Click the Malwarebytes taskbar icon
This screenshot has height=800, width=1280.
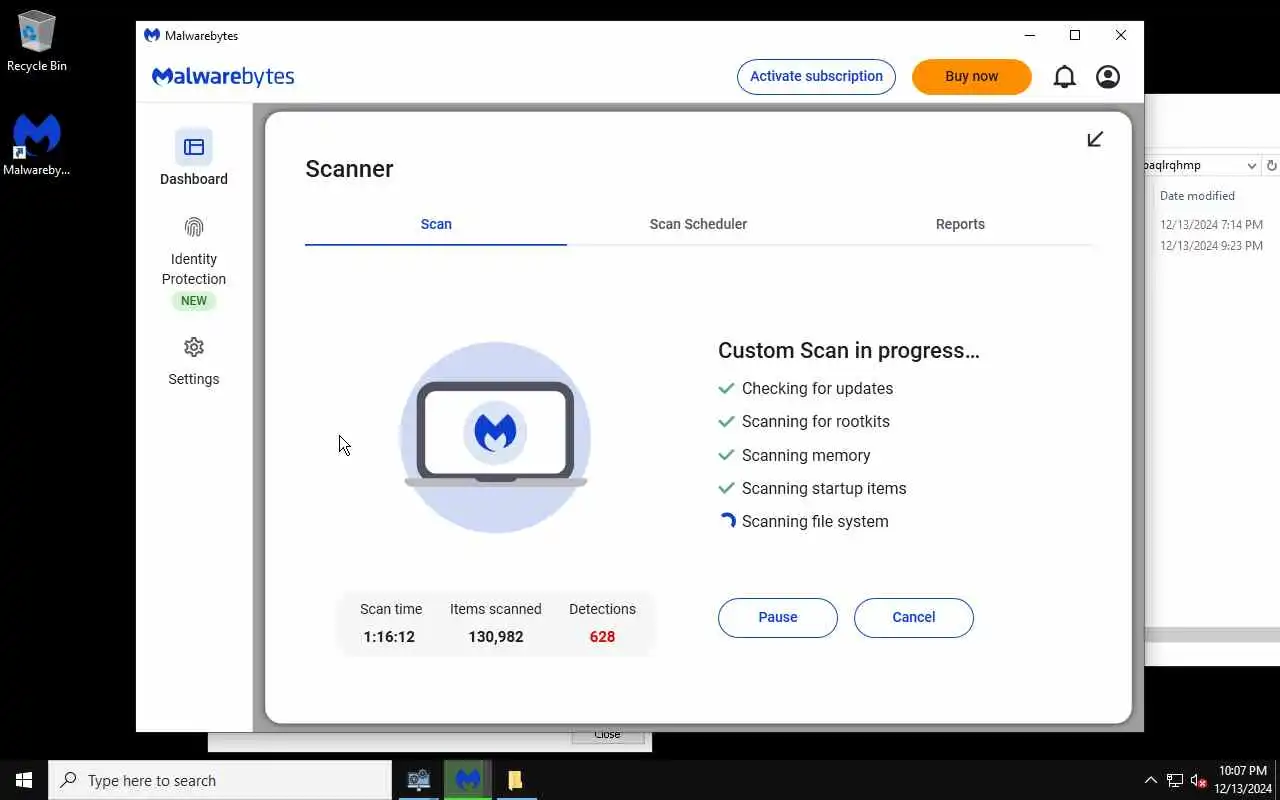[x=468, y=780]
